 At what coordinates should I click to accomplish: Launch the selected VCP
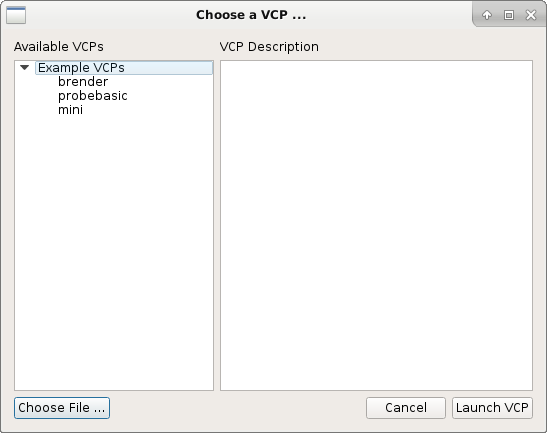click(492, 408)
